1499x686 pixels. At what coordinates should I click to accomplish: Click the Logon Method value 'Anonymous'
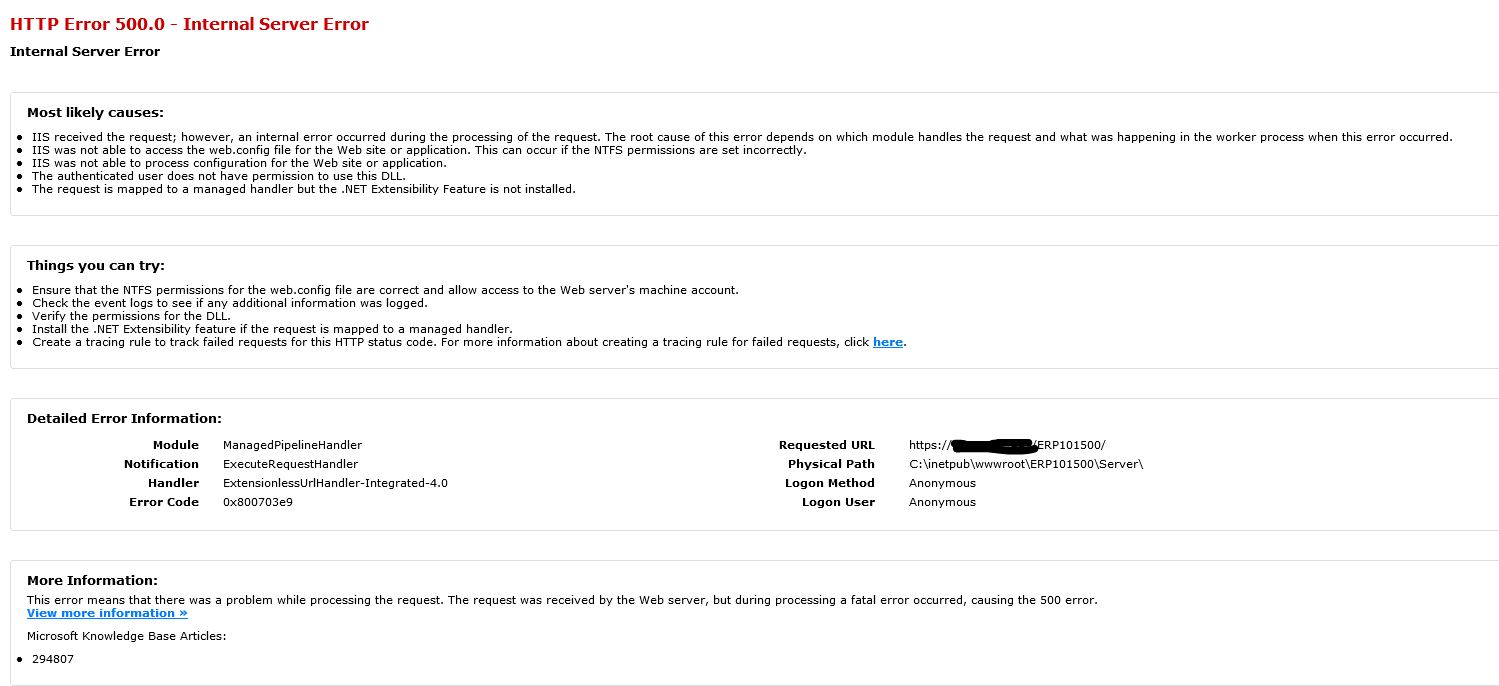tap(942, 483)
